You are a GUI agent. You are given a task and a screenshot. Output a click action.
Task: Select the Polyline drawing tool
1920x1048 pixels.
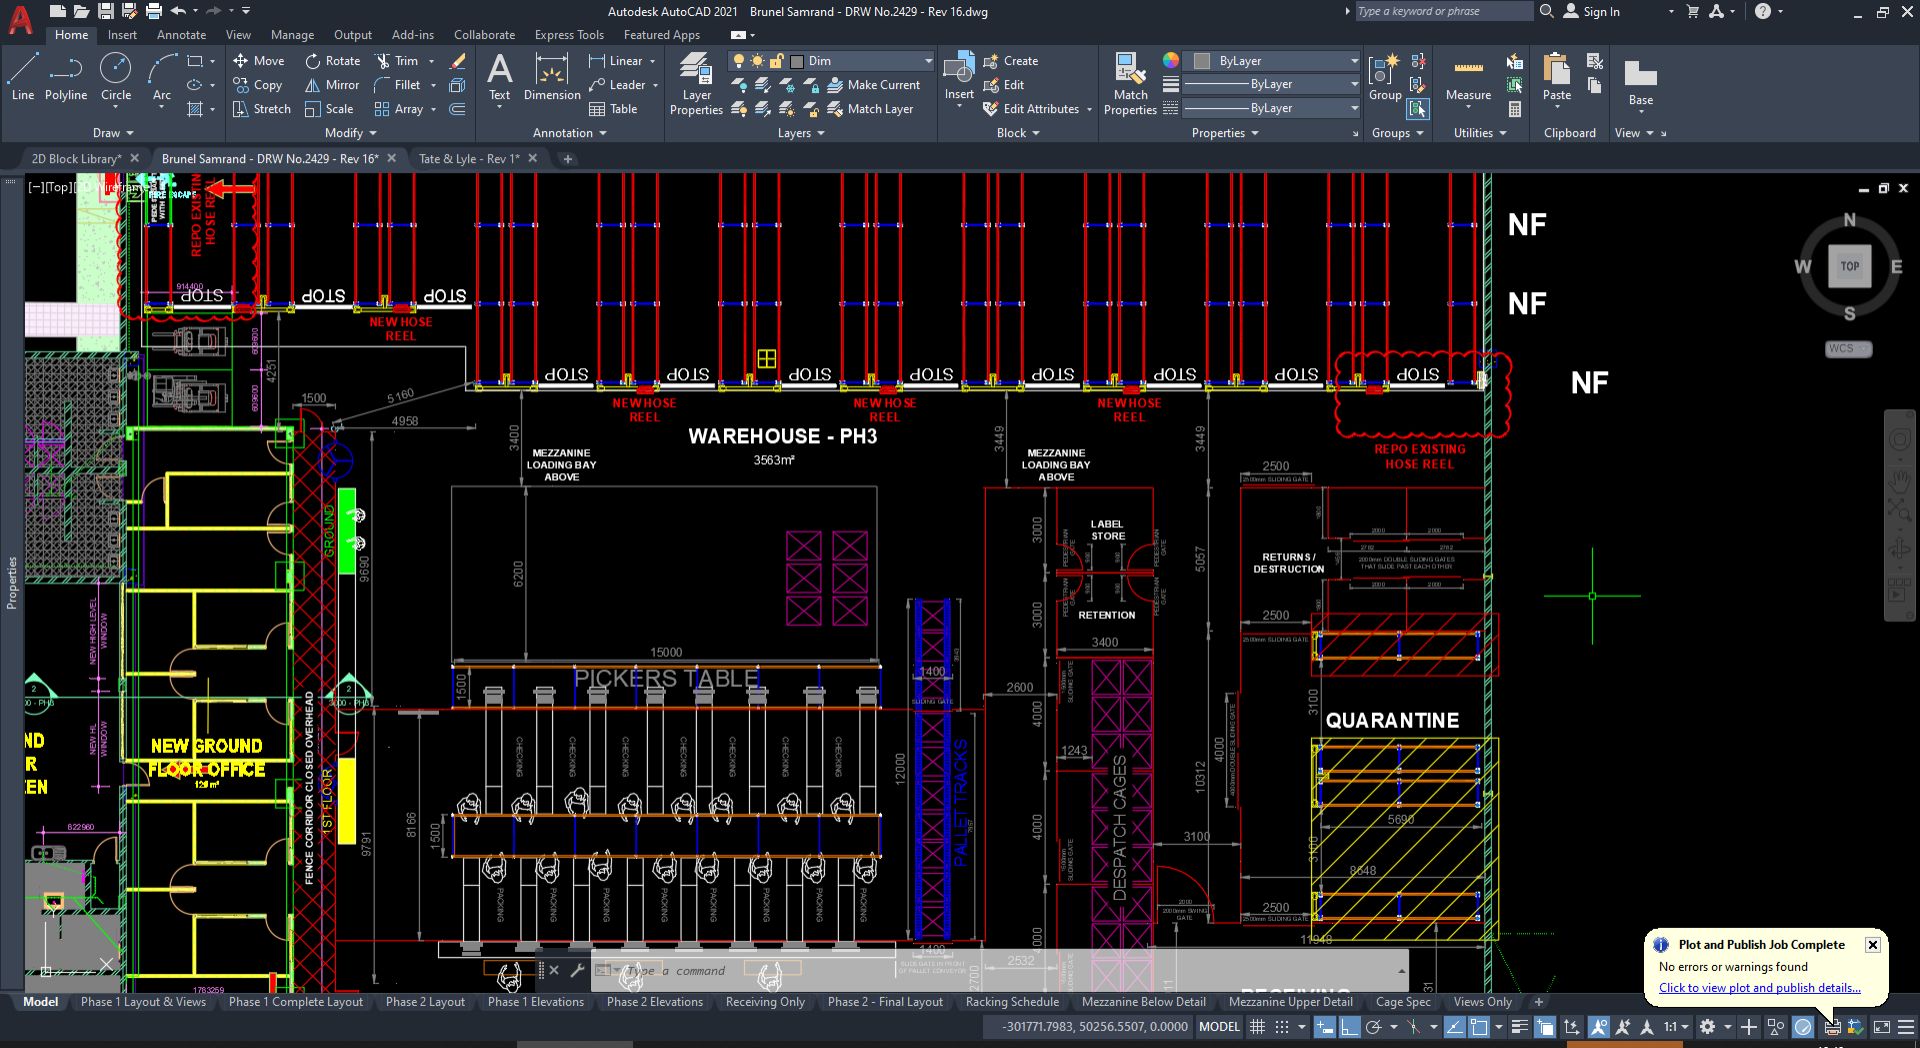pos(66,80)
